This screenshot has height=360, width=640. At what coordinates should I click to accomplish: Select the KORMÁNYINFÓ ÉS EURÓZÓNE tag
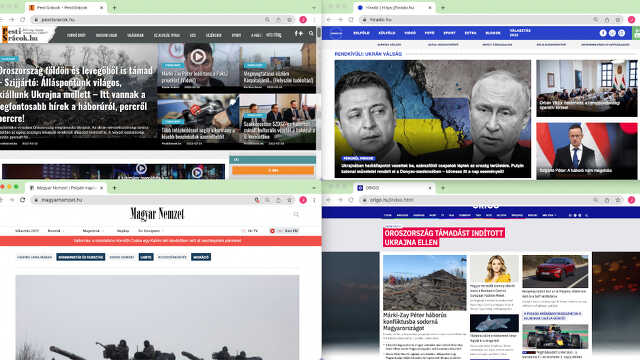click(x=81, y=257)
